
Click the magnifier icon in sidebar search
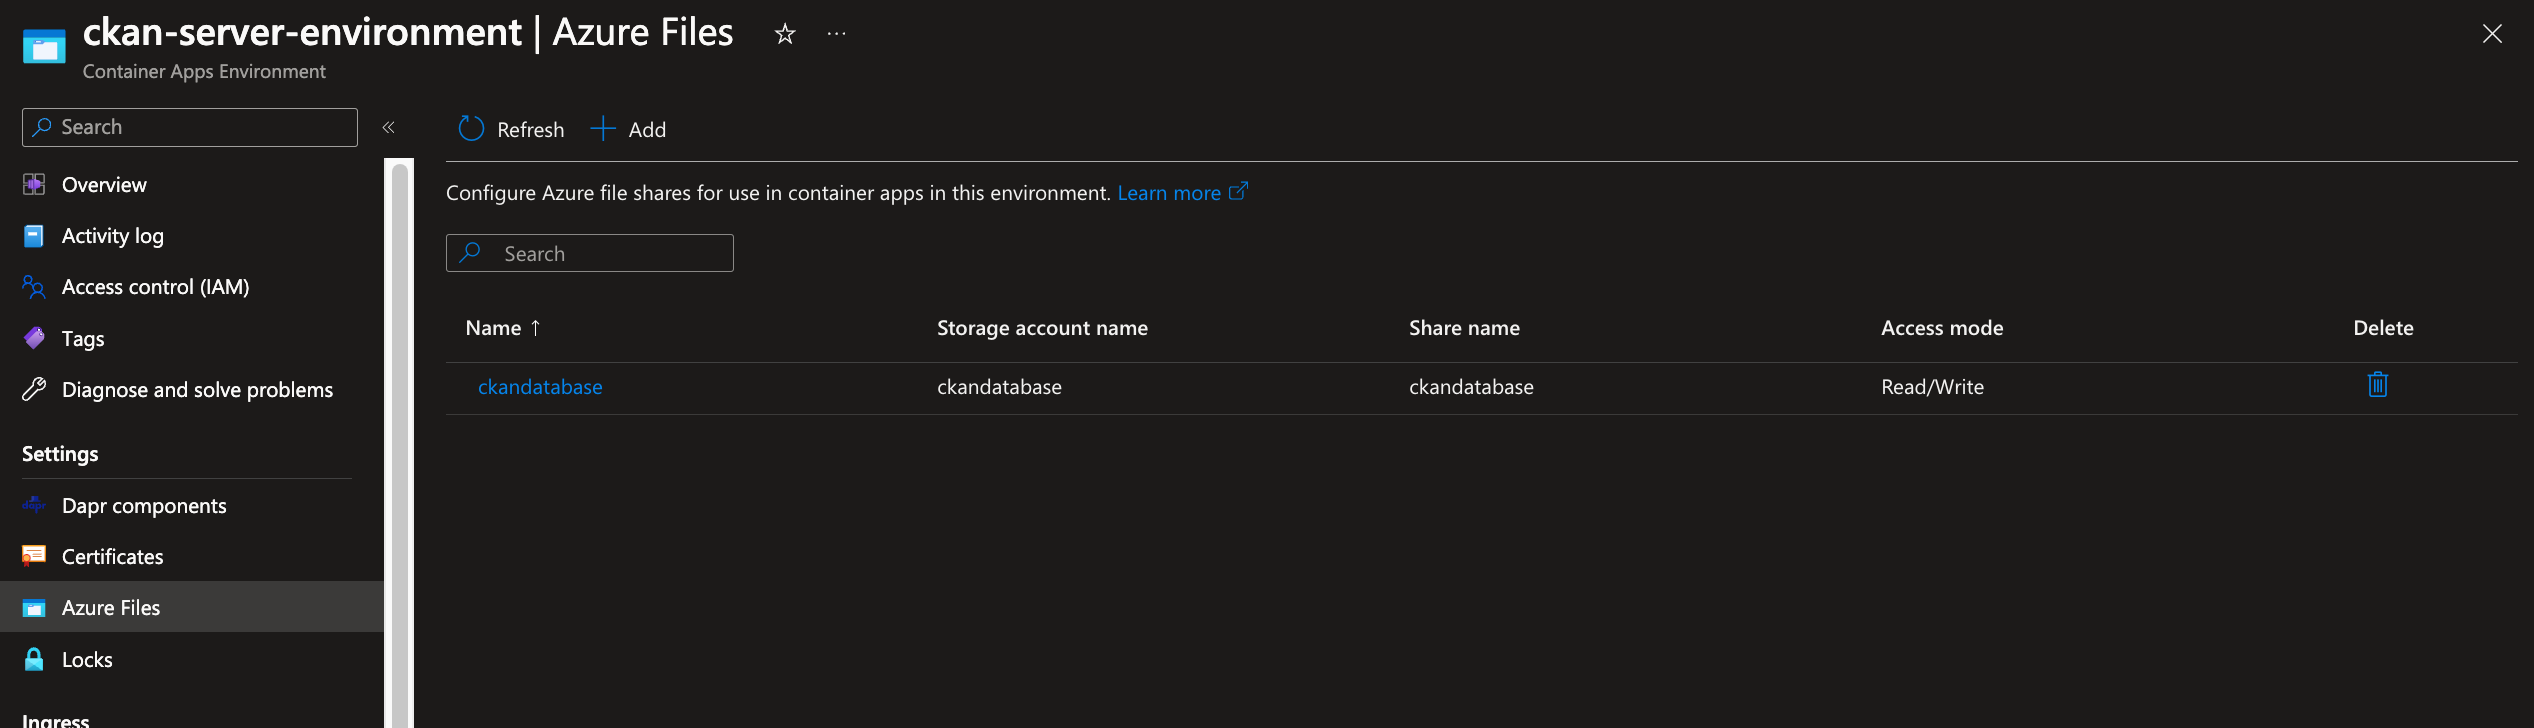click(x=42, y=127)
